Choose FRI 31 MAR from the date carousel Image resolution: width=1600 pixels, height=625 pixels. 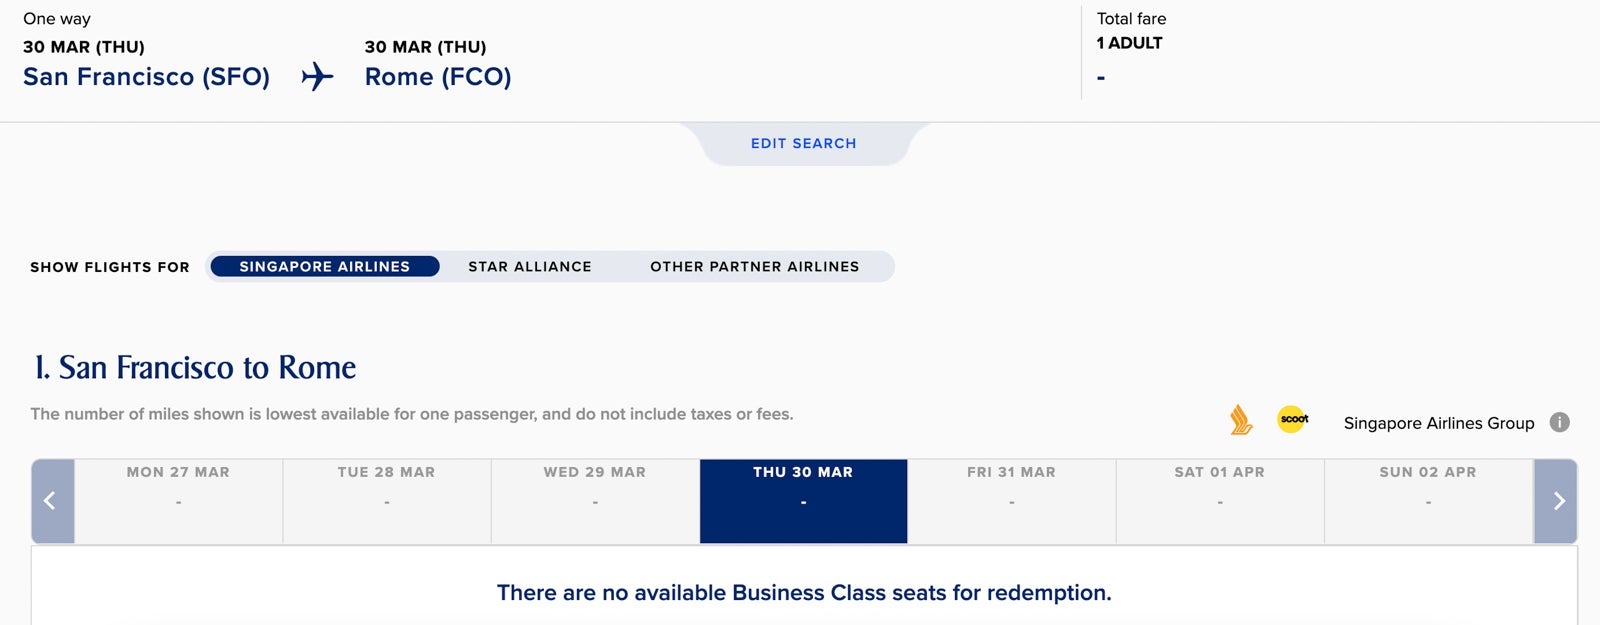1011,500
